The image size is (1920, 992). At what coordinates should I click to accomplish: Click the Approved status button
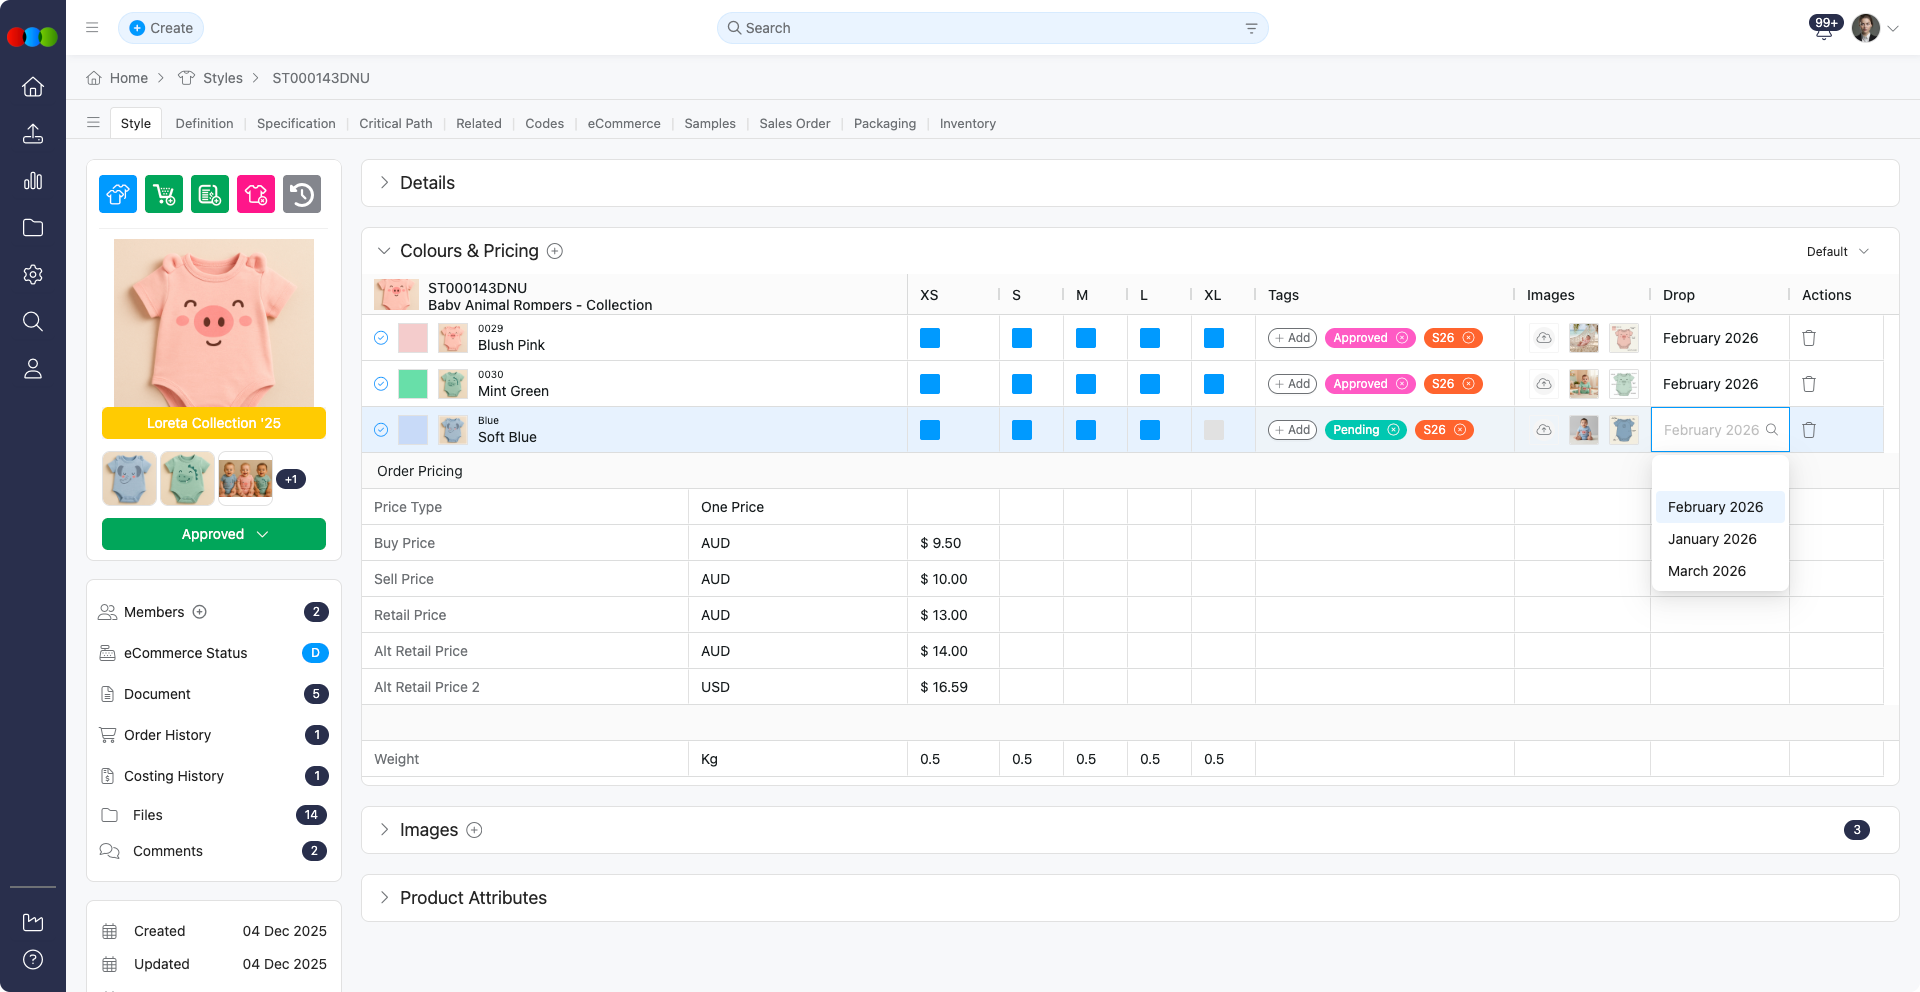click(x=213, y=534)
